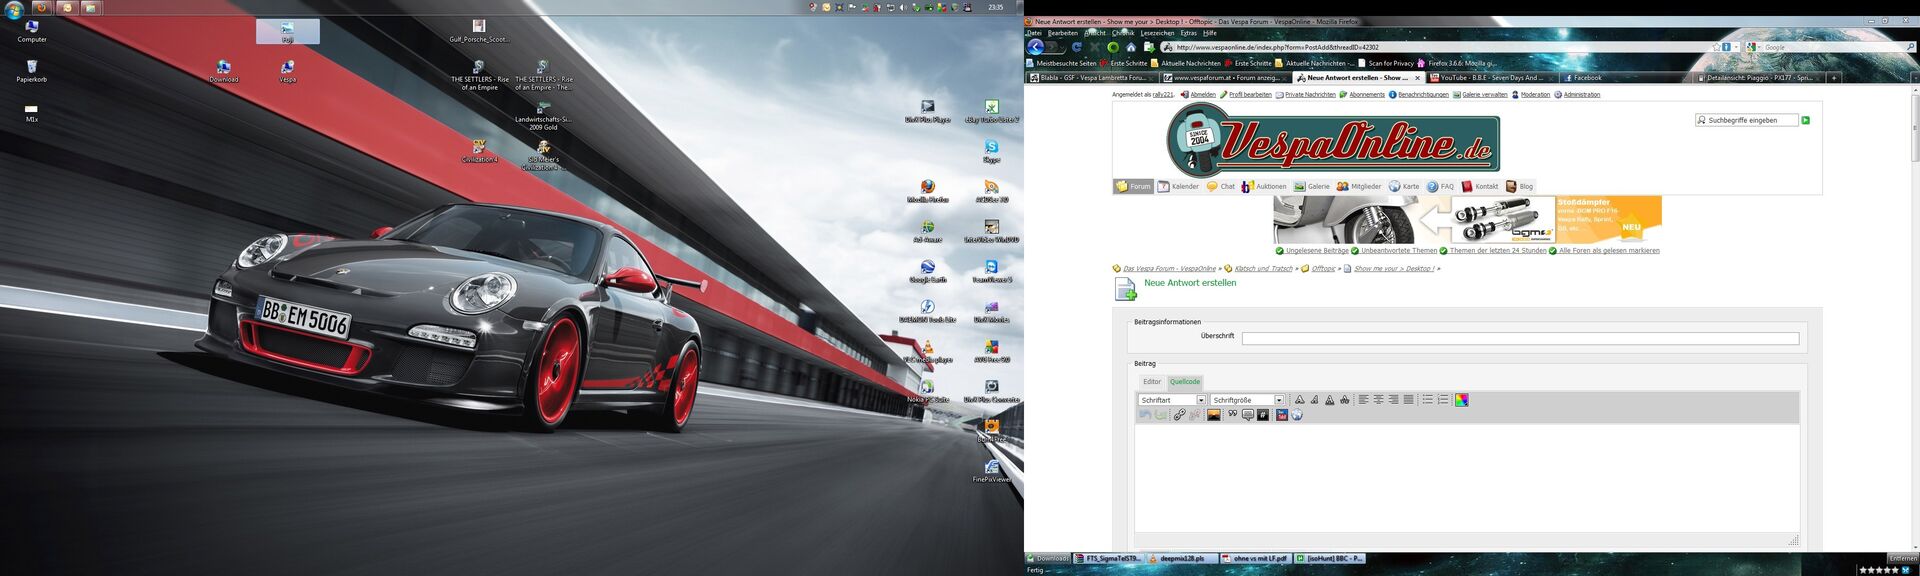Open the Skype desktop shortcut
The height and width of the screenshot is (576, 1920).
991,150
